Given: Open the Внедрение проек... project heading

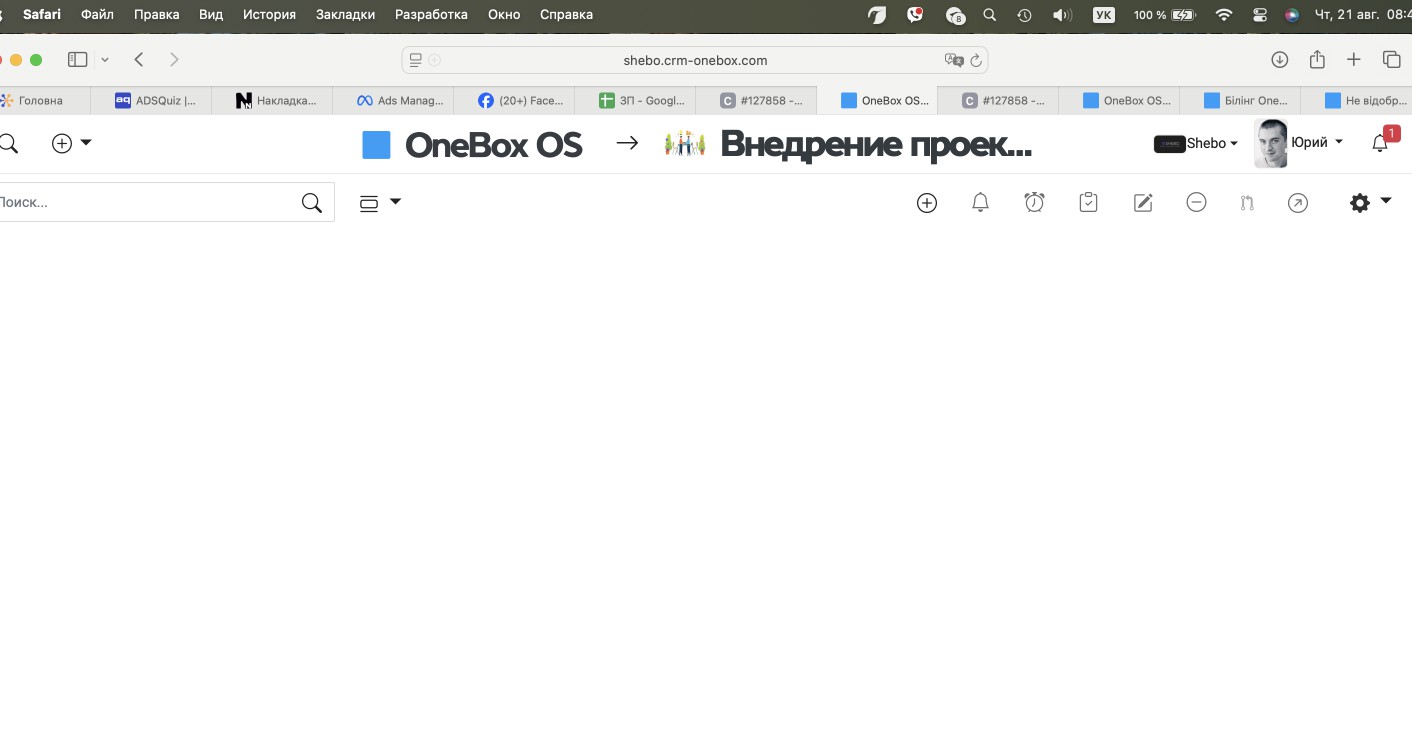Looking at the screenshot, I should 875,145.
